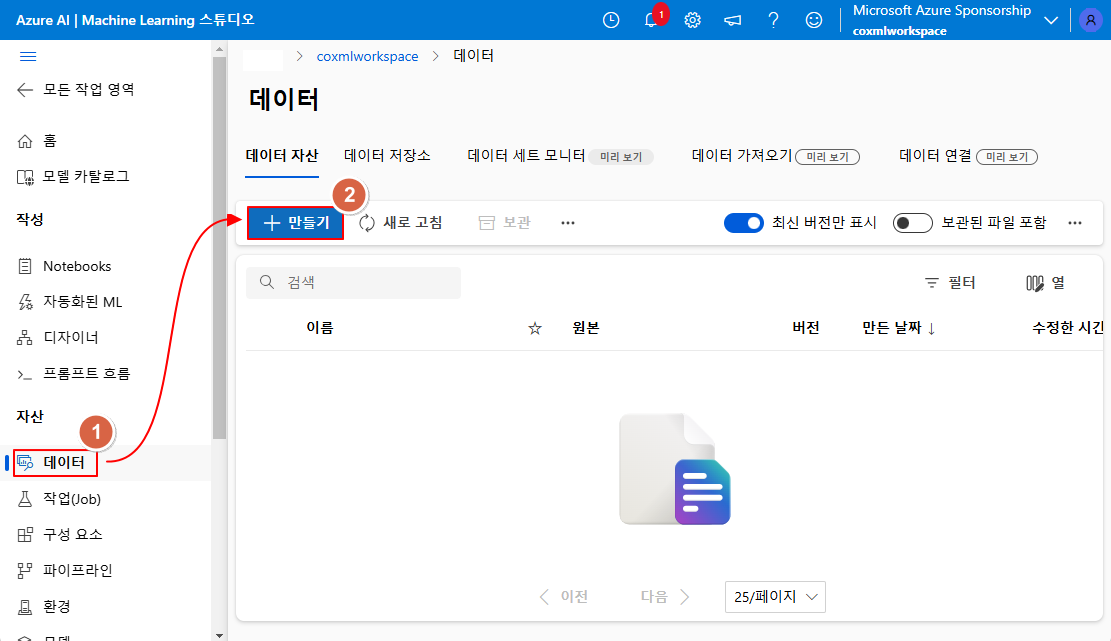
Task: Switch to the 데이터 세트 모니터 tab
Action: click(526, 156)
